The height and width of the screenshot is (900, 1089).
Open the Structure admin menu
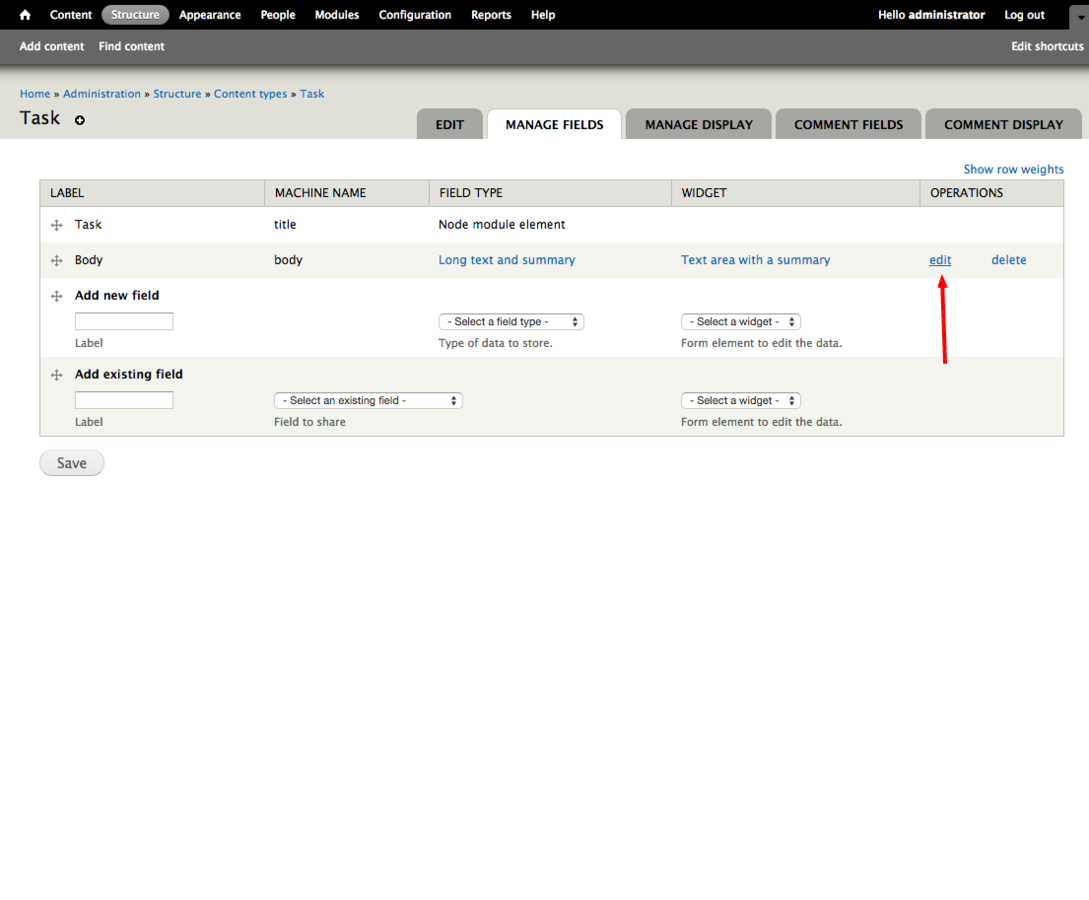coord(135,15)
